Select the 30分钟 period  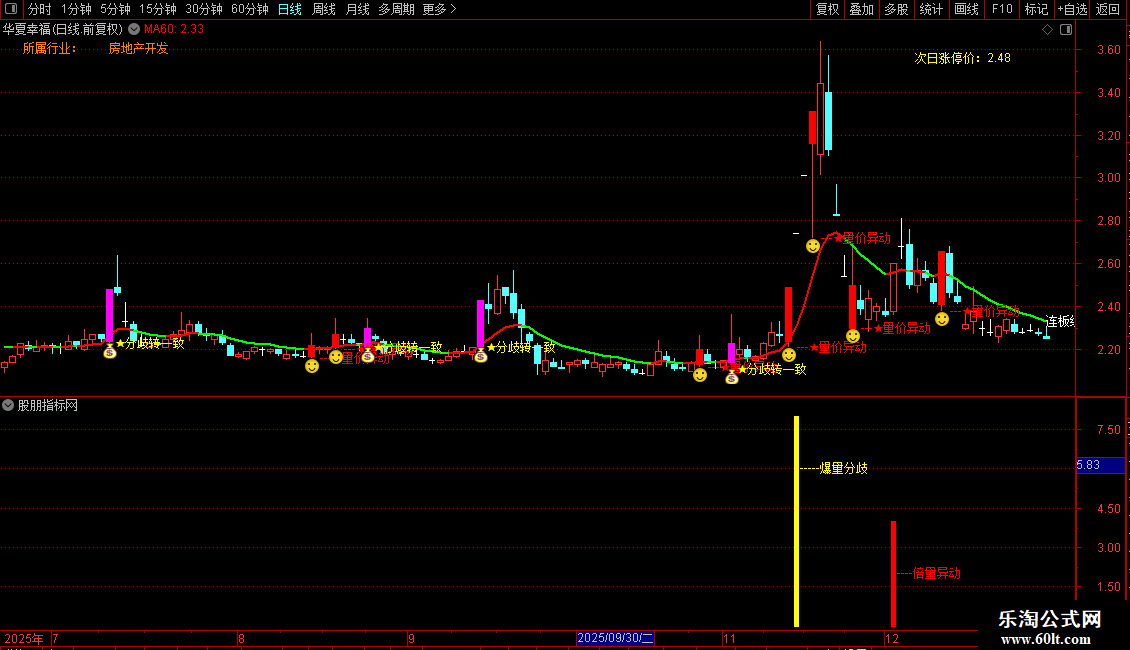click(204, 9)
